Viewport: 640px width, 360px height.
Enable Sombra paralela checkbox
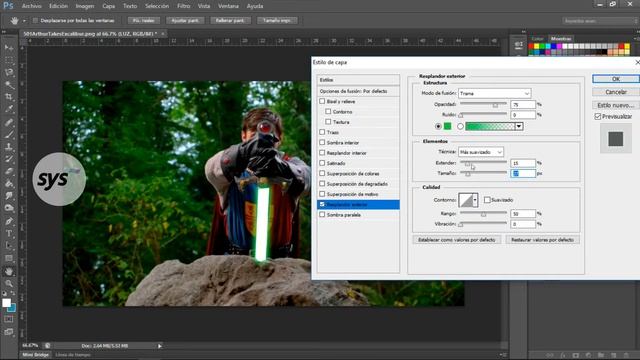[x=322, y=215]
